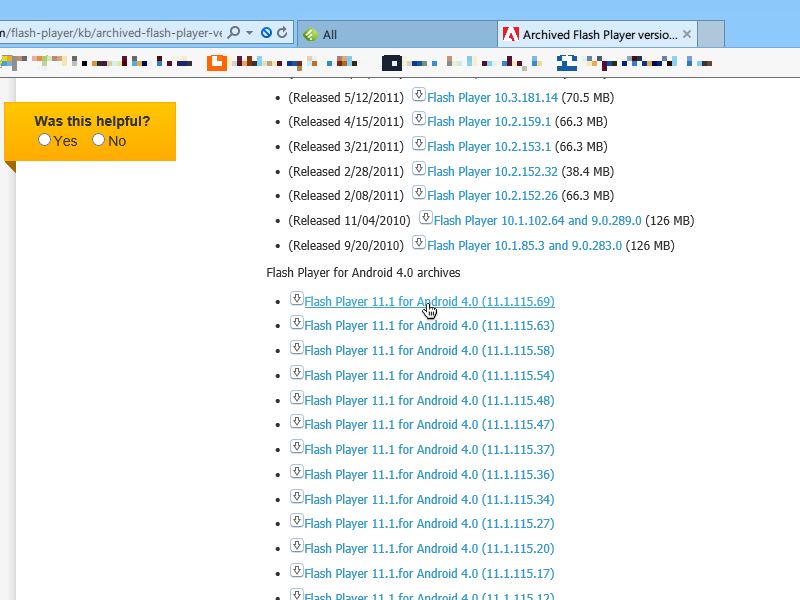
Task: Open Flash Player 11.1 Android link 11.1.115.48
Action: (429, 401)
